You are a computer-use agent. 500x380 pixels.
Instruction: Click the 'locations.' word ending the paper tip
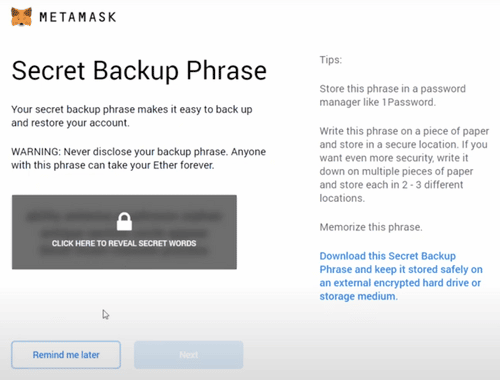coord(342,198)
